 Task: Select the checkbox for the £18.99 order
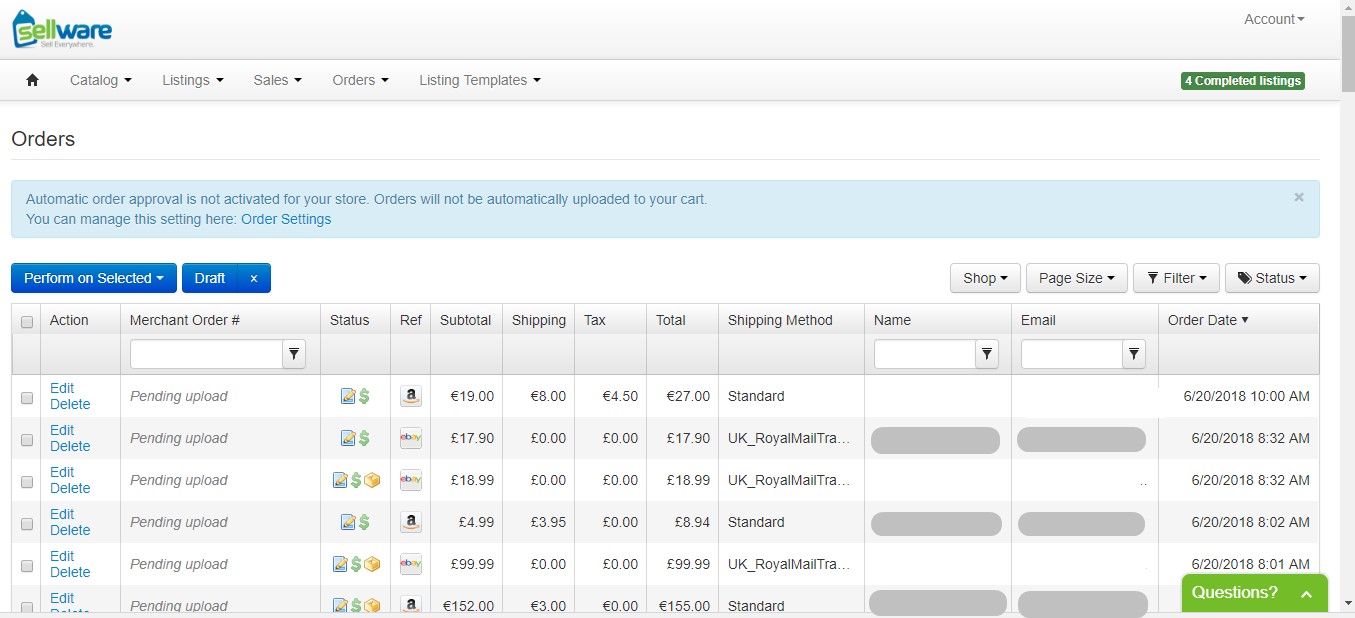[27, 482]
